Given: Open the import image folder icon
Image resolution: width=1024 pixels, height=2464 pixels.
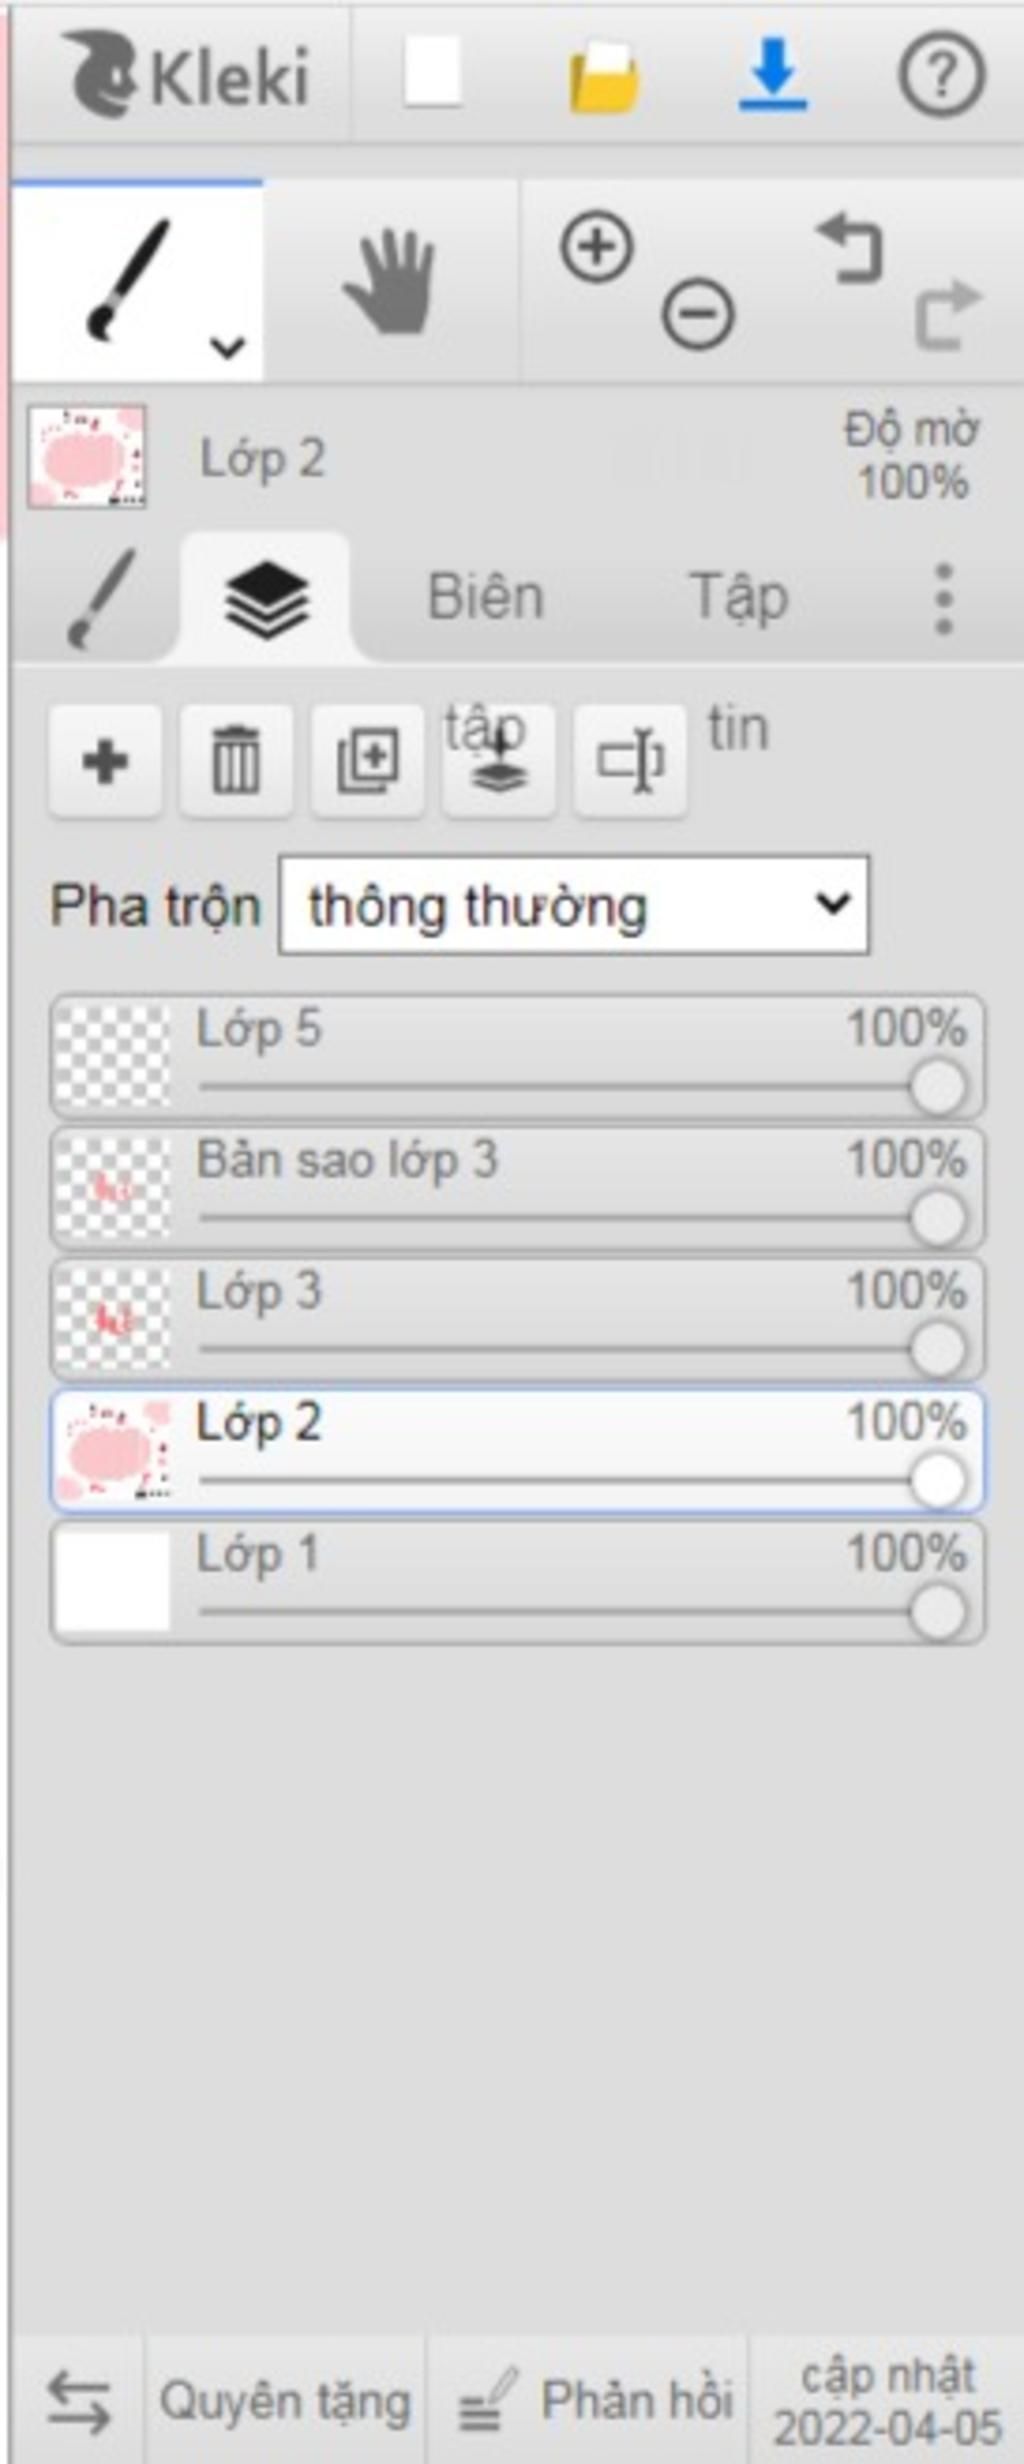Looking at the screenshot, I should click(604, 76).
